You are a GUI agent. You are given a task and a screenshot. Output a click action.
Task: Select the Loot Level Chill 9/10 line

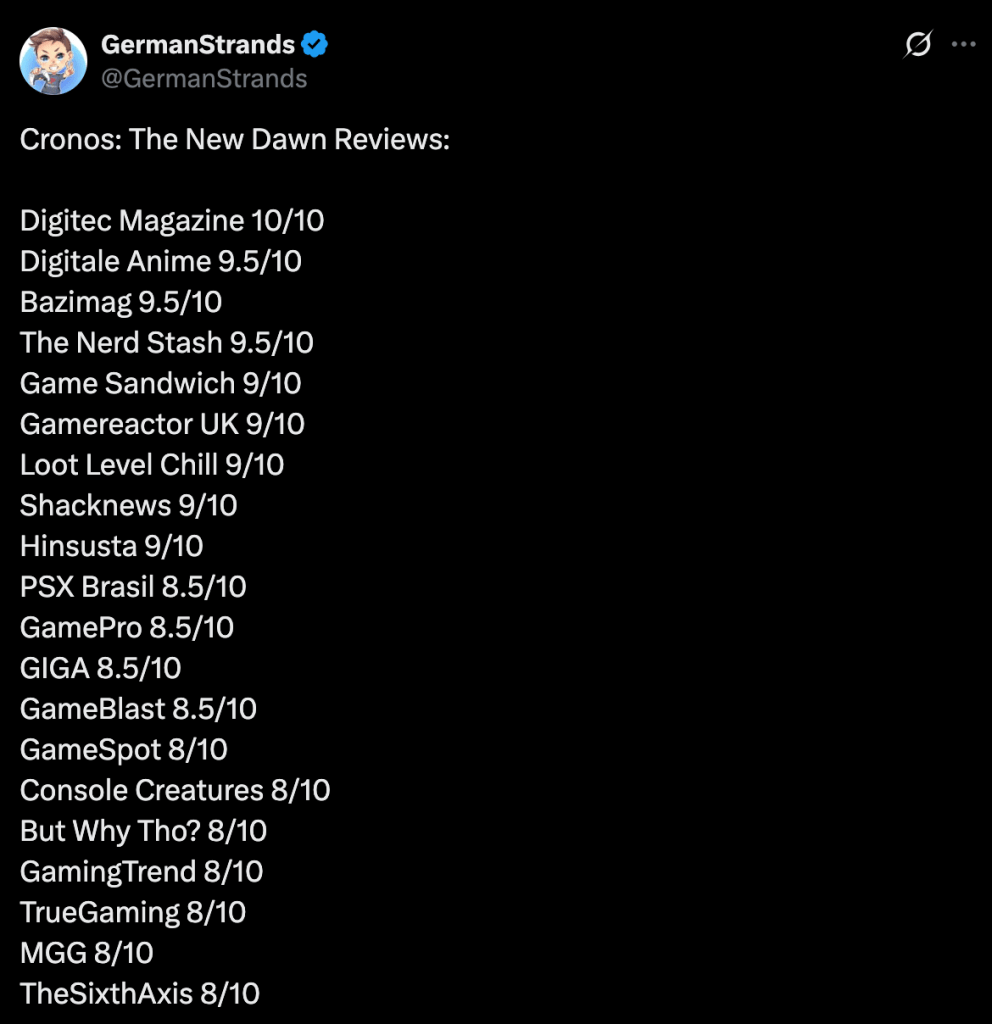(152, 465)
